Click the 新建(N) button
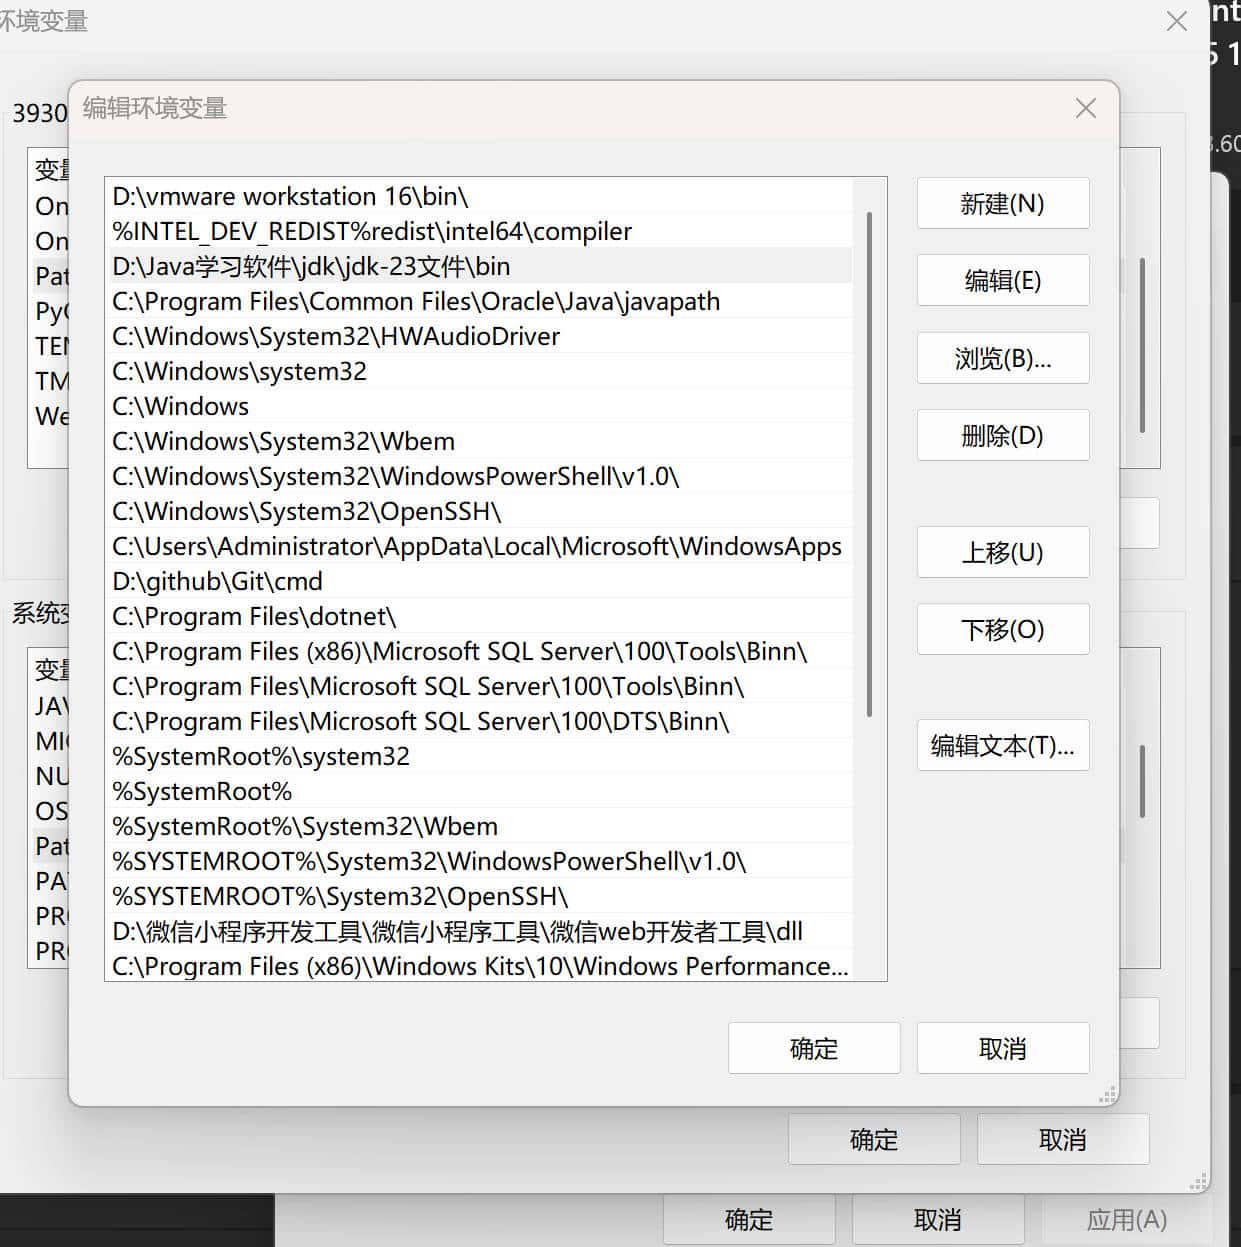This screenshot has height=1247, width=1241. point(1002,203)
